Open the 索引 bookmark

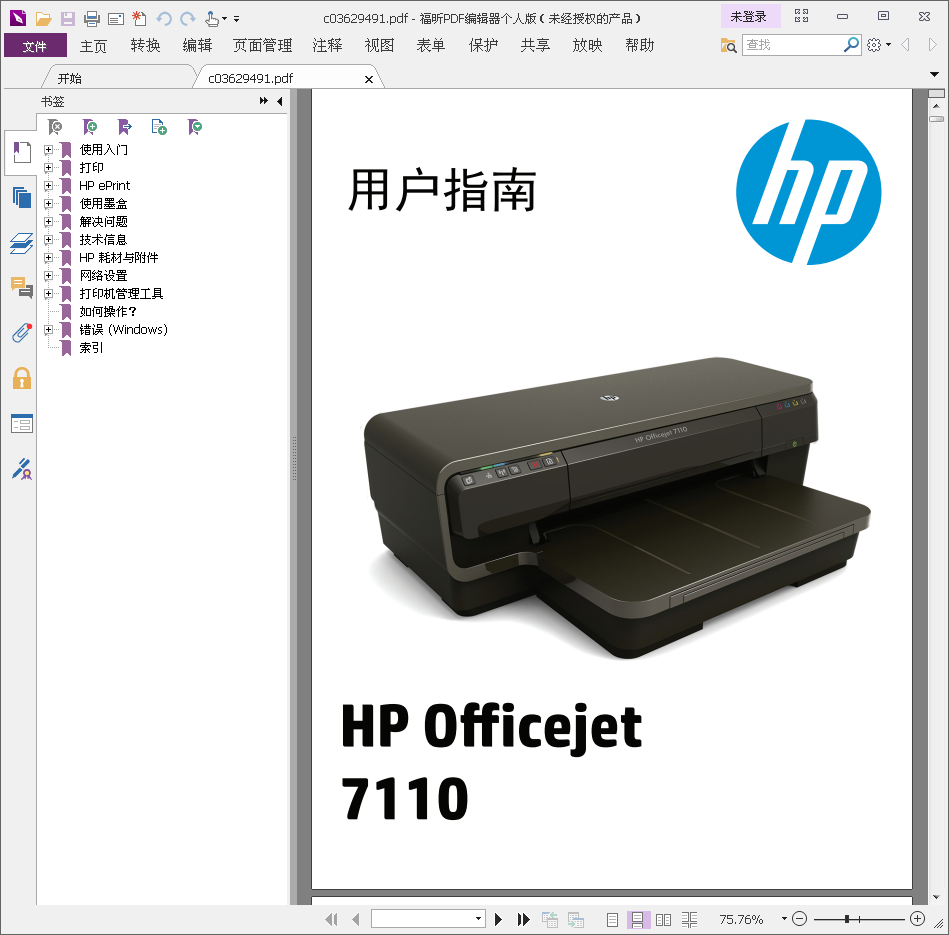(91, 348)
